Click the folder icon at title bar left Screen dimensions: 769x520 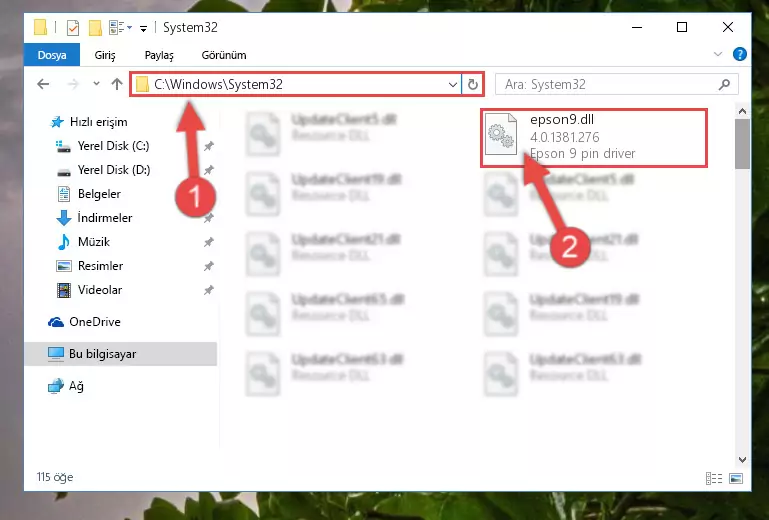(40, 27)
